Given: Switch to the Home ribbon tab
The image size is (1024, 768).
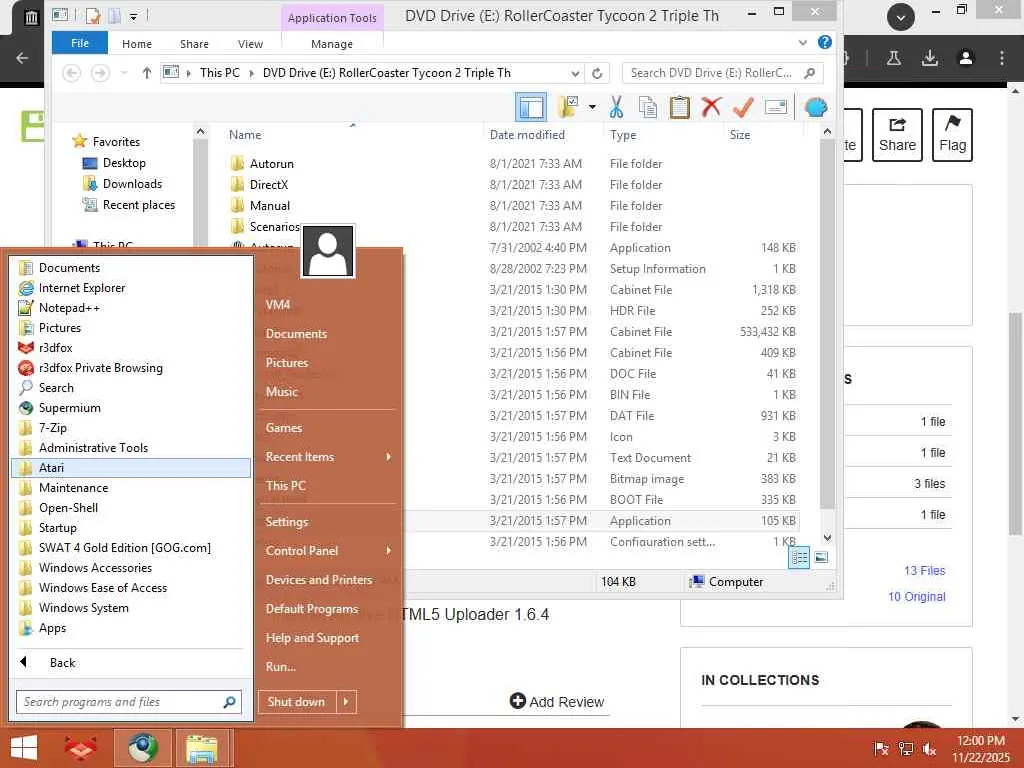Looking at the screenshot, I should (136, 44).
